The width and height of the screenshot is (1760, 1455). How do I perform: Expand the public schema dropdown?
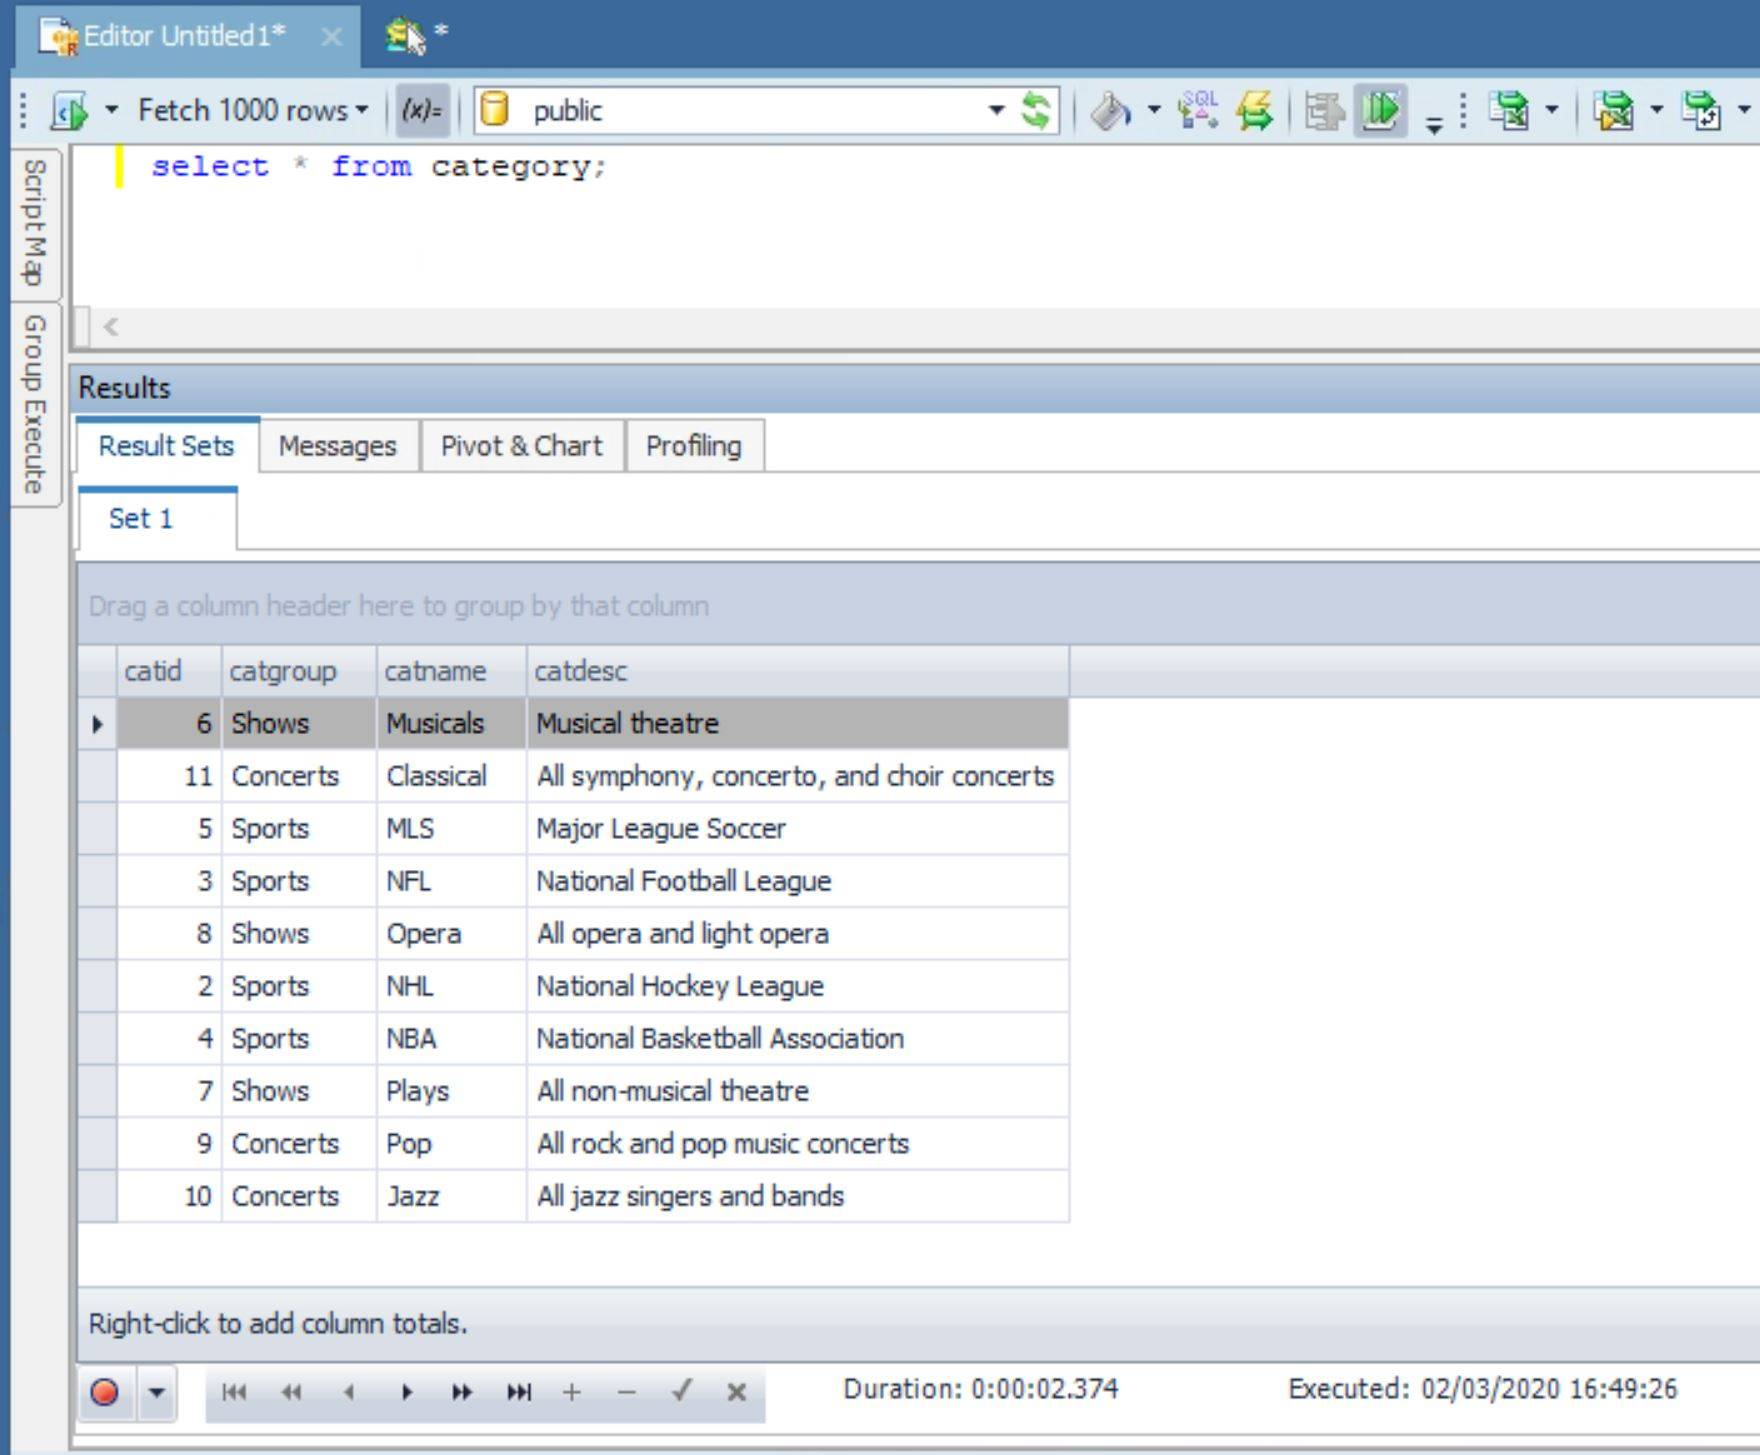[996, 111]
